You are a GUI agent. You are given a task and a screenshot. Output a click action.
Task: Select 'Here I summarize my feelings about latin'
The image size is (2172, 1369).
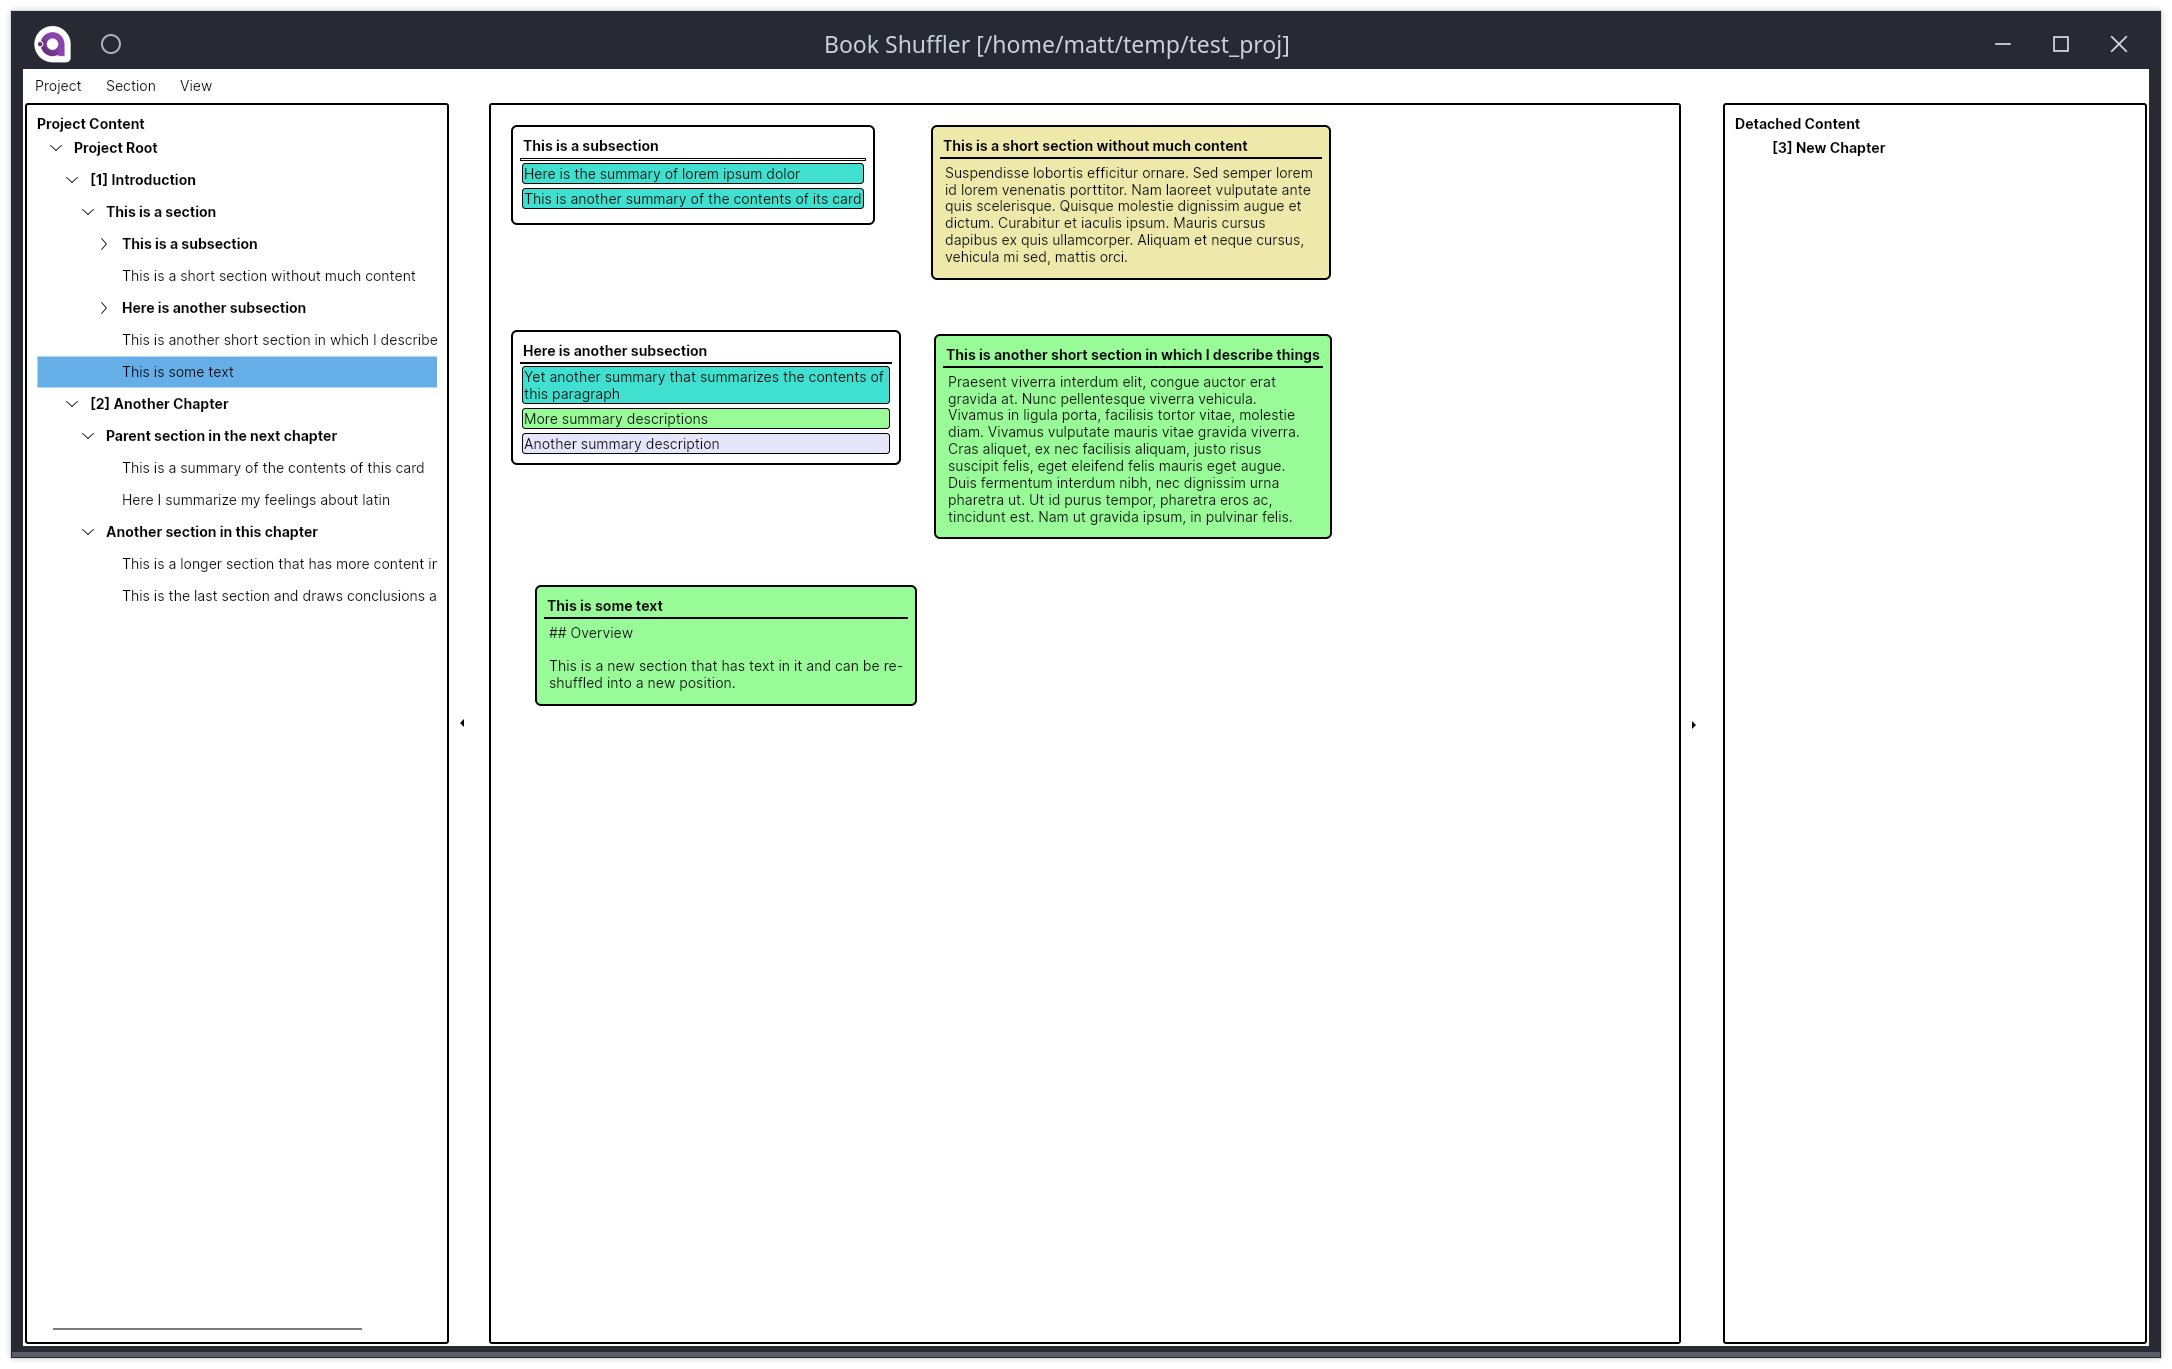coord(256,500)
